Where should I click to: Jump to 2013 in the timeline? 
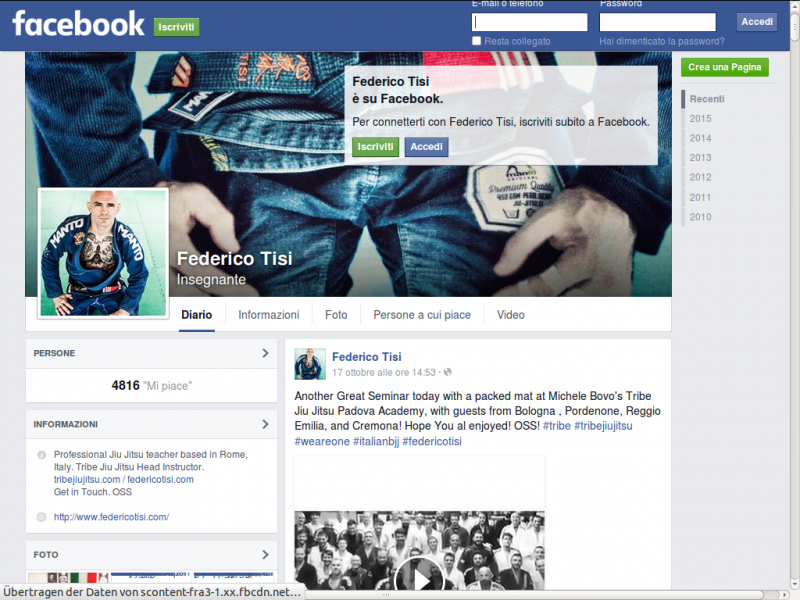(700, 158)
